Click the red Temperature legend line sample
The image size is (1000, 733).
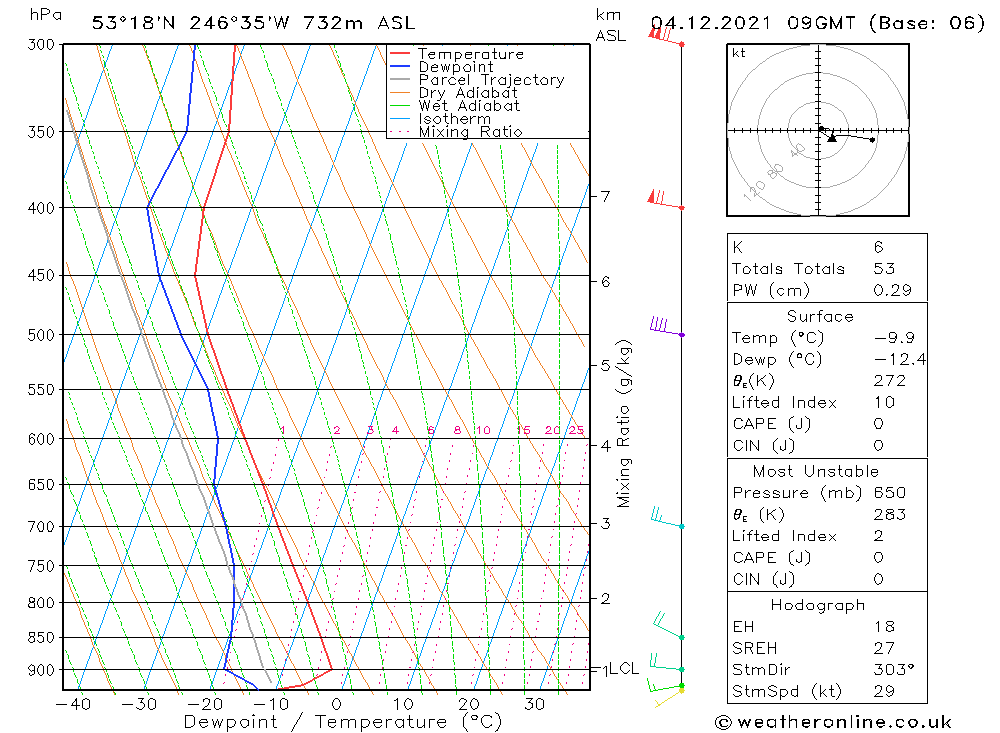click(x=400, y=54)
